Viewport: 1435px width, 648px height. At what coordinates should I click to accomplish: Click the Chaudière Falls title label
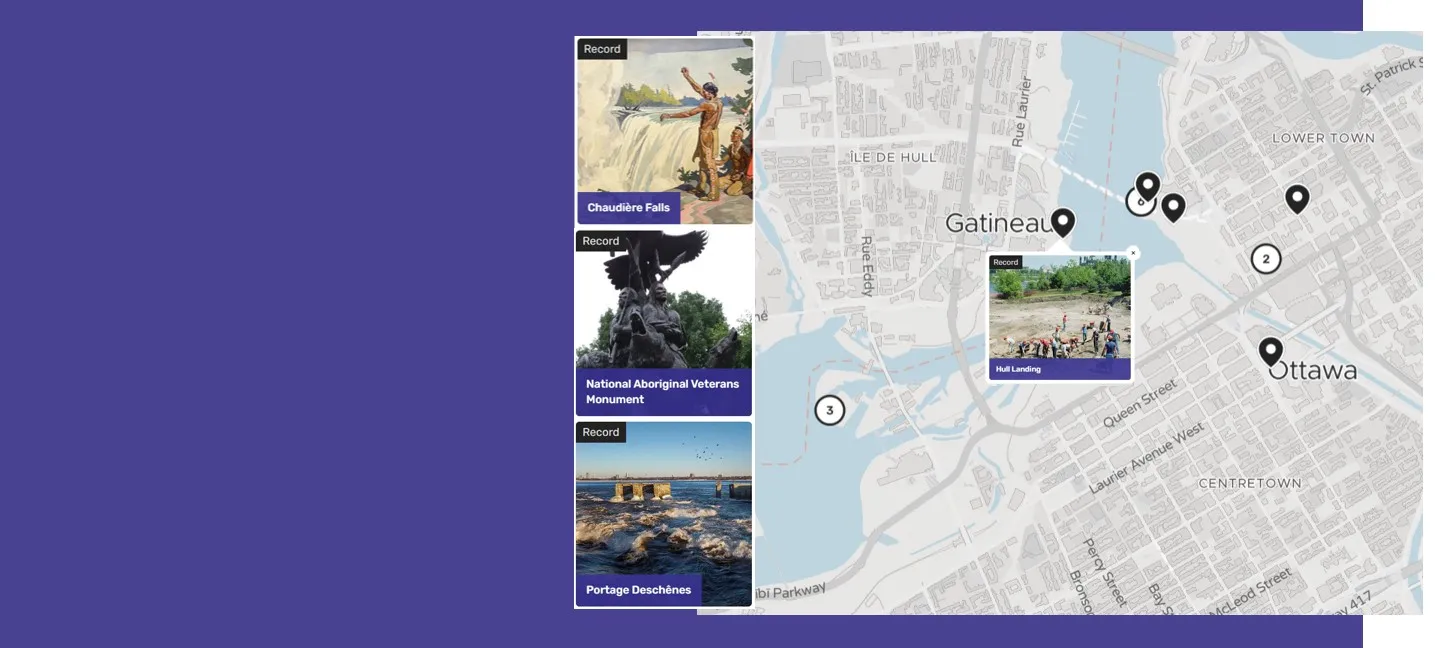[x=628, y=208]
